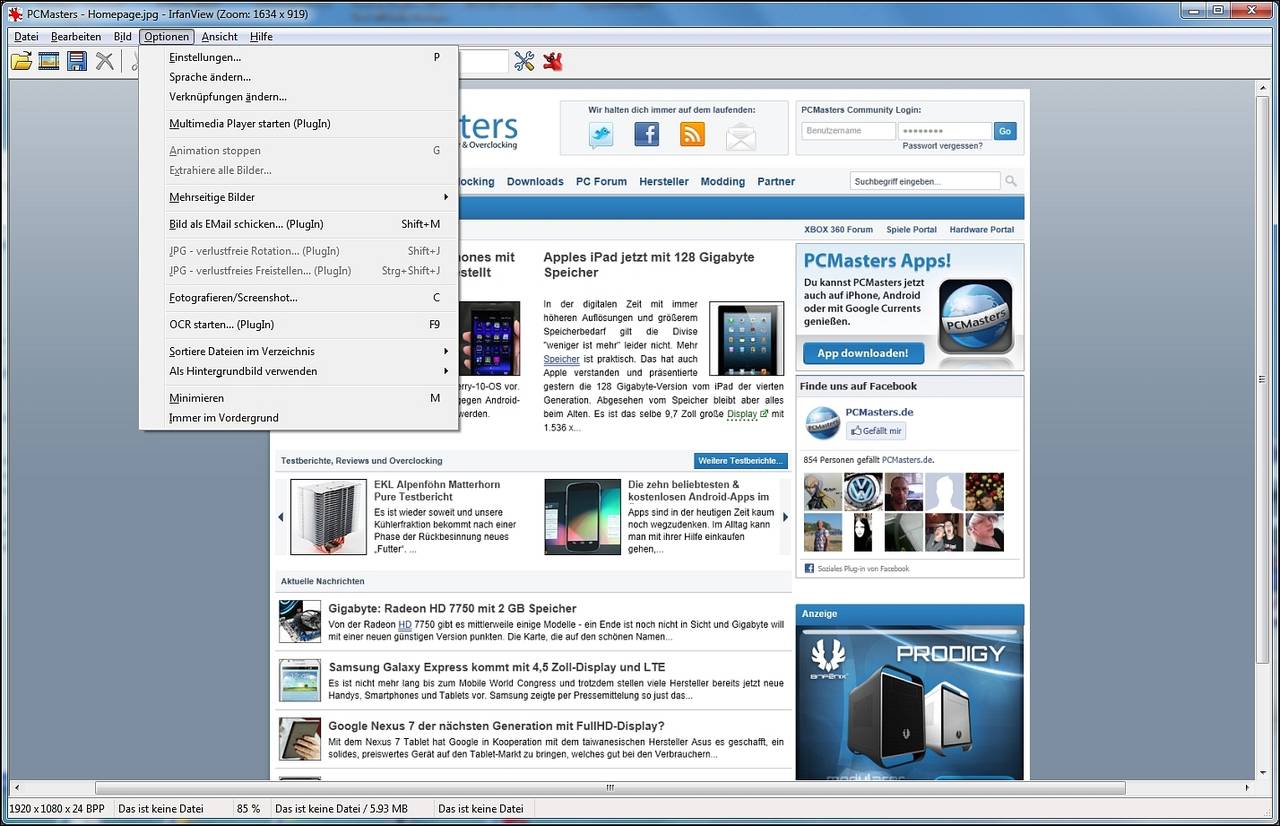
Task: Click the Modding navigation link
Action: (723, 182)
